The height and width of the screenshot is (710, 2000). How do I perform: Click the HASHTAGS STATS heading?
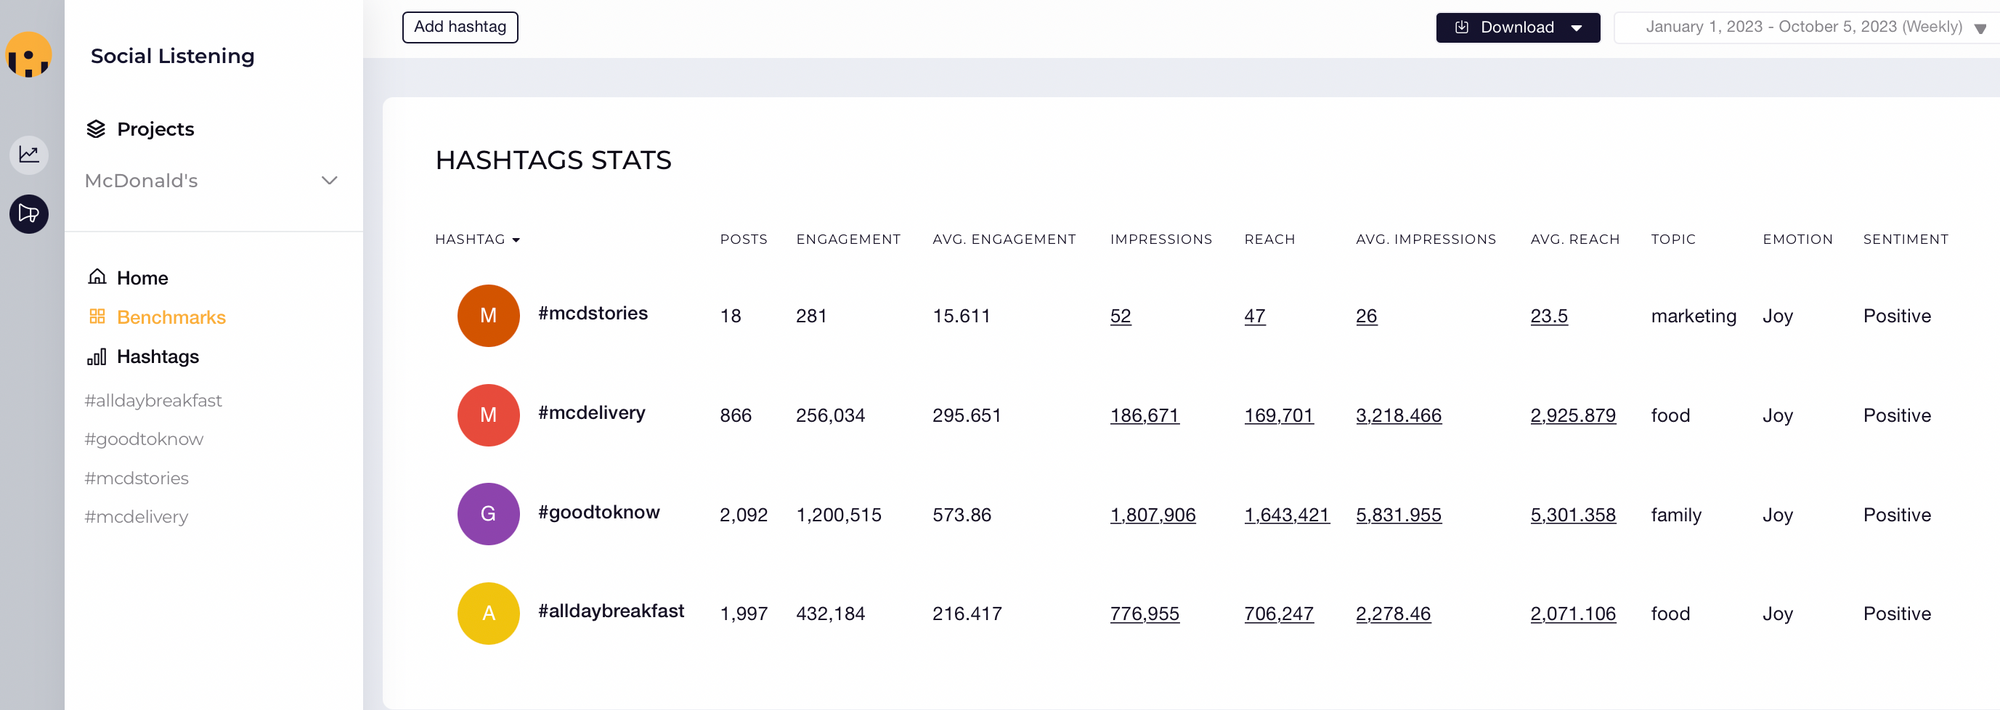[x=553, y=160]
